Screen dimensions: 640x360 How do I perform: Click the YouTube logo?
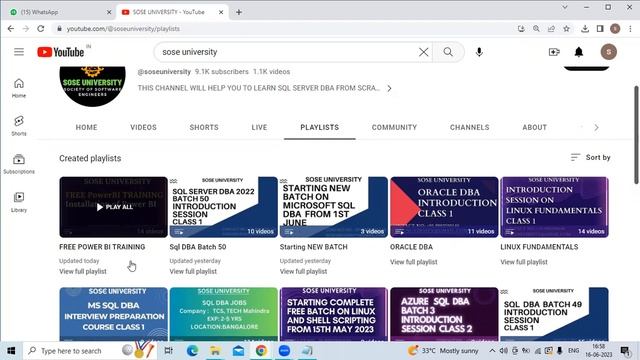click(61, 52)
